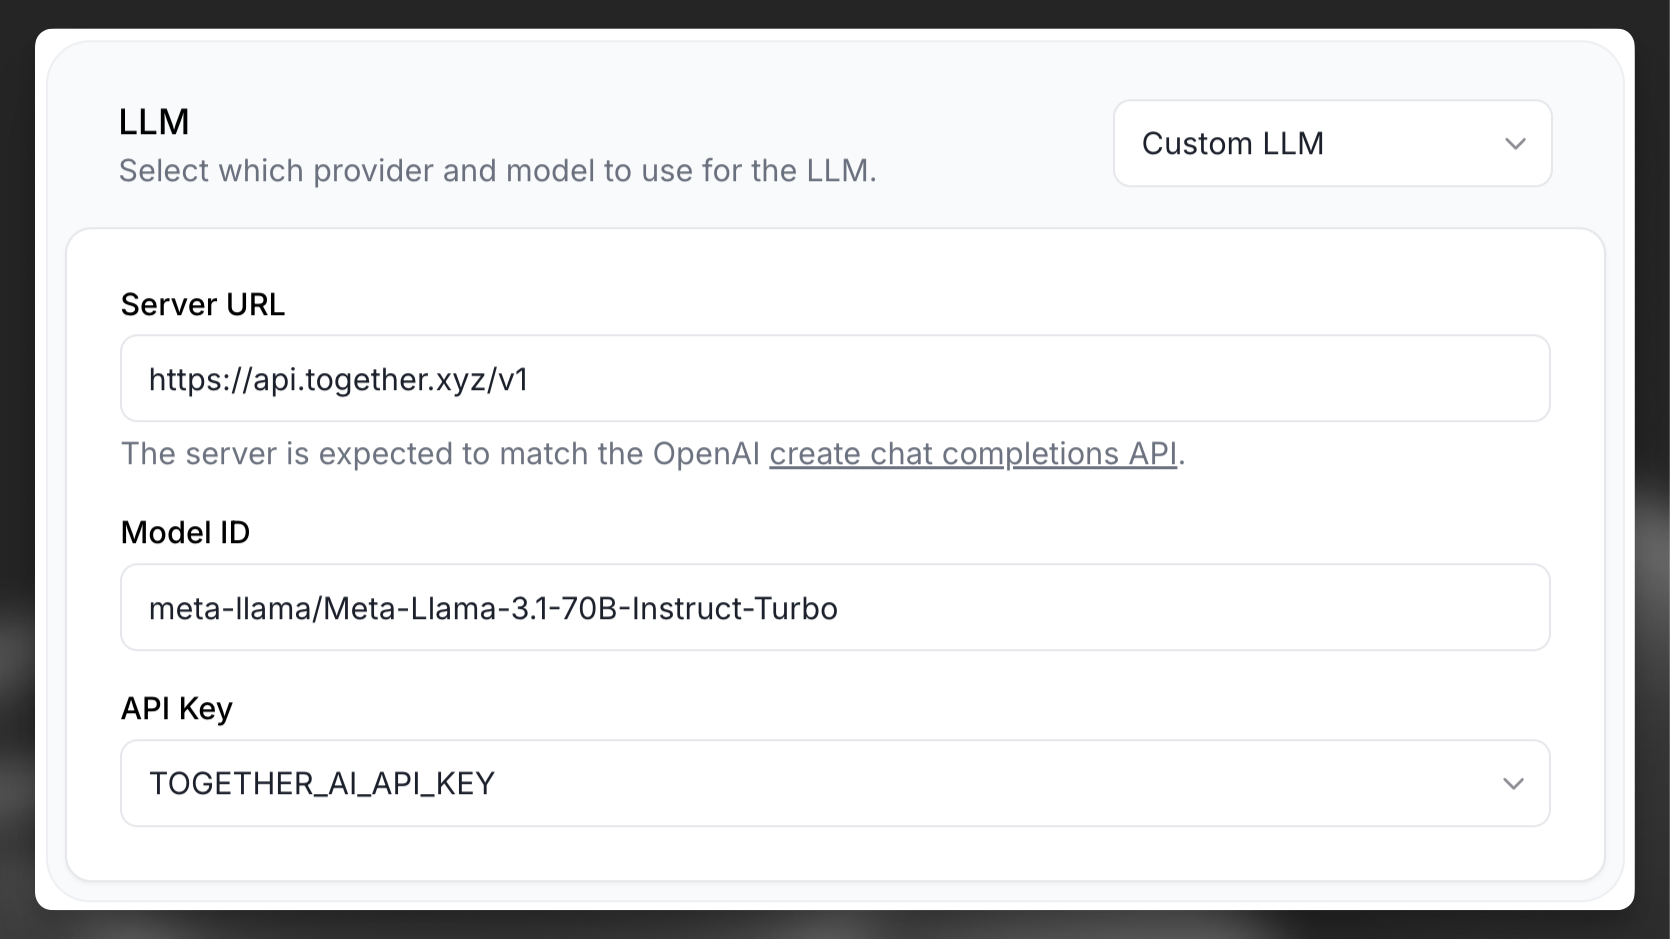This screenshot has height=939, width=1670.
Task: Open the Custom LLM provider dropdown
Action: click(1331, 143)
